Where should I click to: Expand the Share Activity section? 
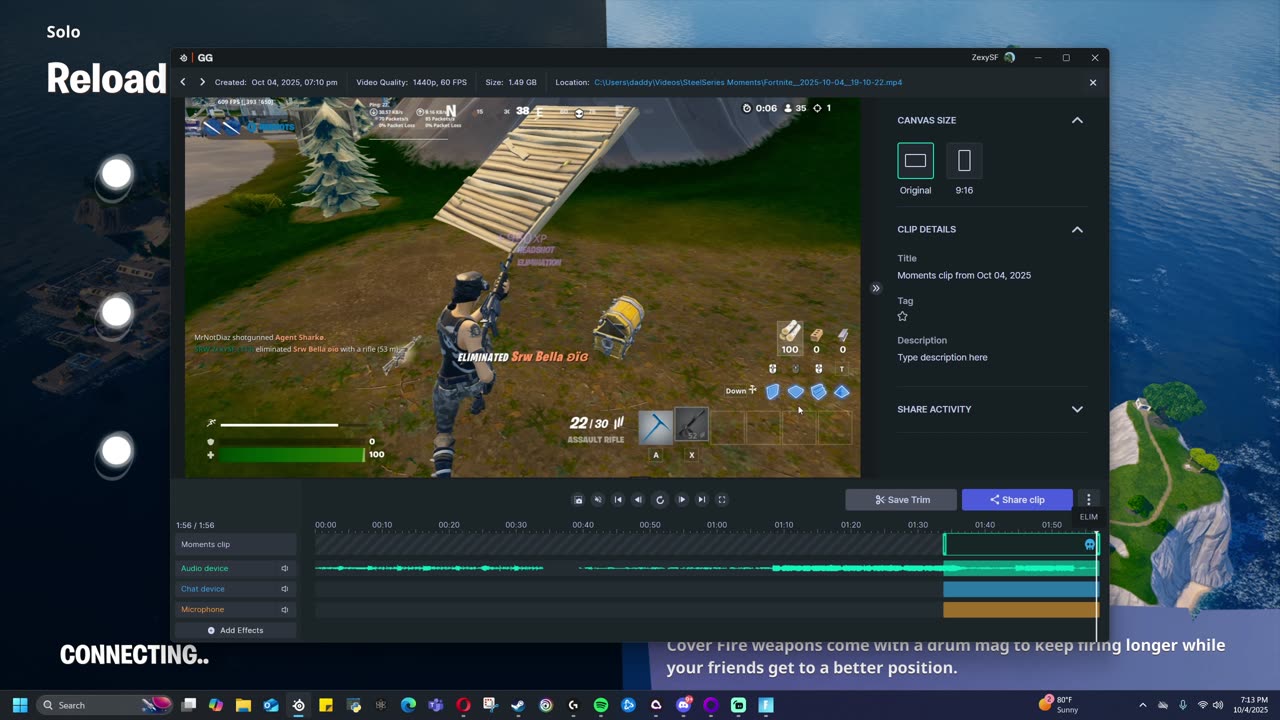coord(1077,409)
